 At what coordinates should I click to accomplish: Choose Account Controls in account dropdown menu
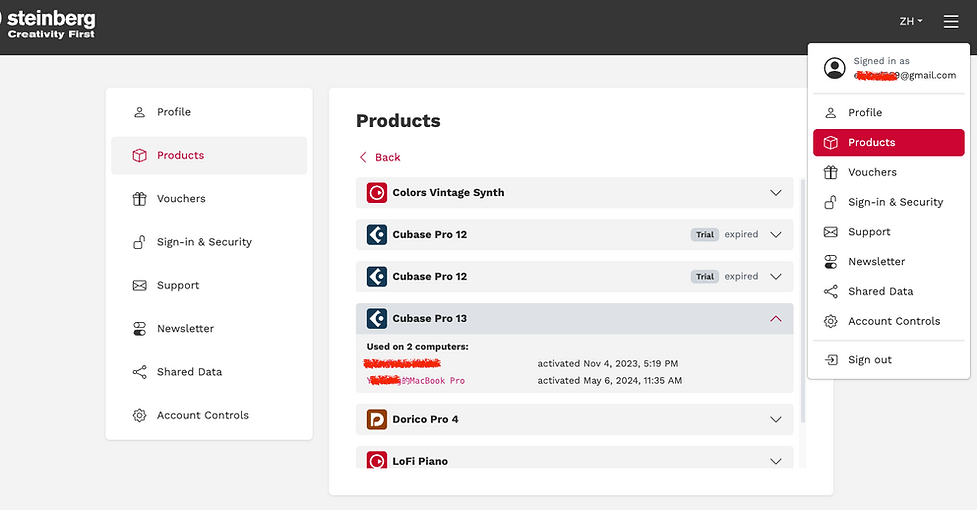point(889,321)
